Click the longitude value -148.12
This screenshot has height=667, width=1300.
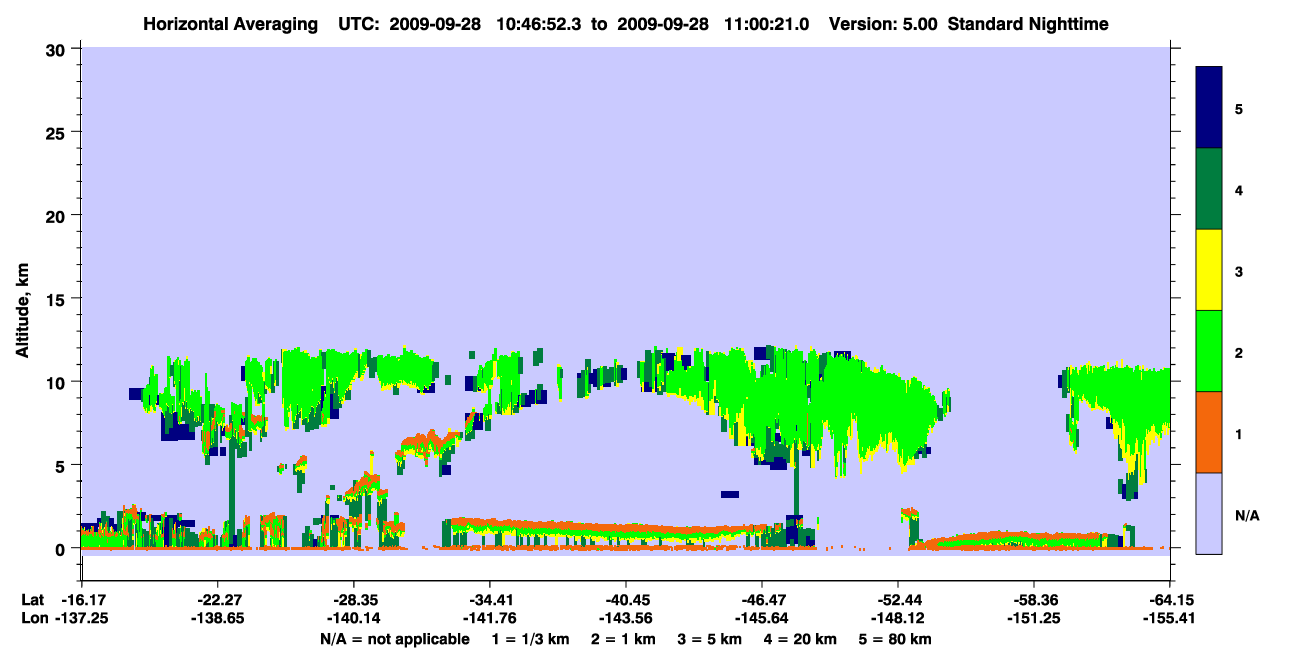click(x=897, y=619)
